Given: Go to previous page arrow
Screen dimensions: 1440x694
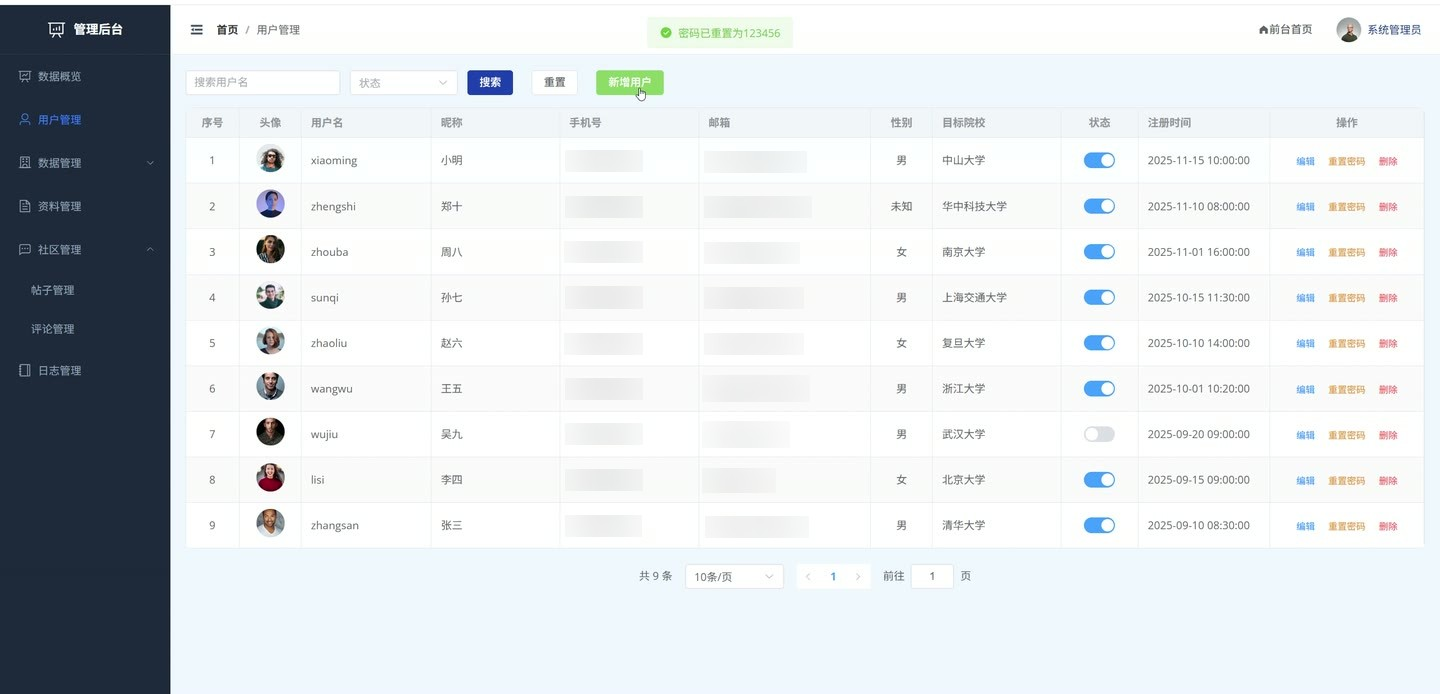Looking at the screenshot, I should coord(808,577).
